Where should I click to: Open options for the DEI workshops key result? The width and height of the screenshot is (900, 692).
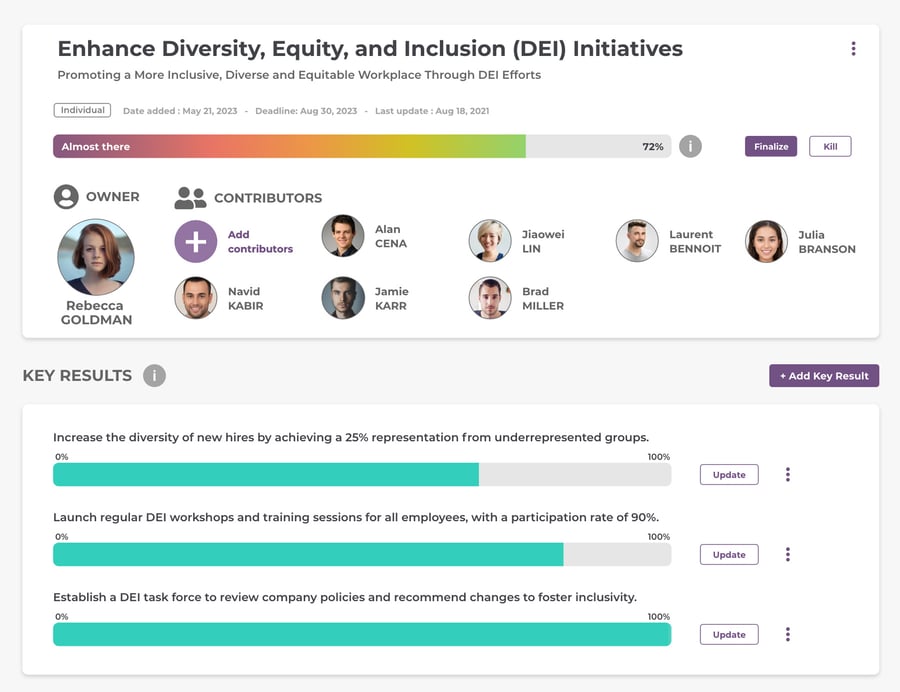pos(788,554)
